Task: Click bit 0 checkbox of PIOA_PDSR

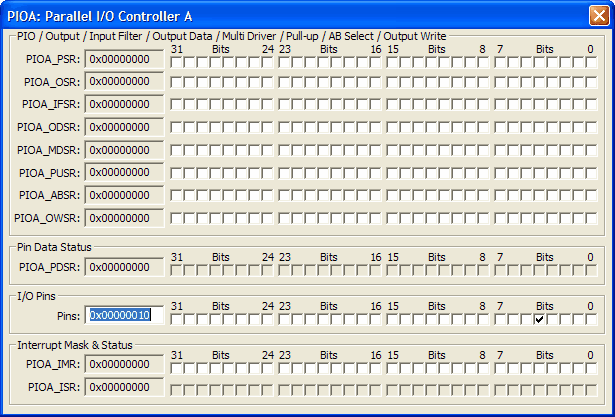Action: tap(591, 270)
